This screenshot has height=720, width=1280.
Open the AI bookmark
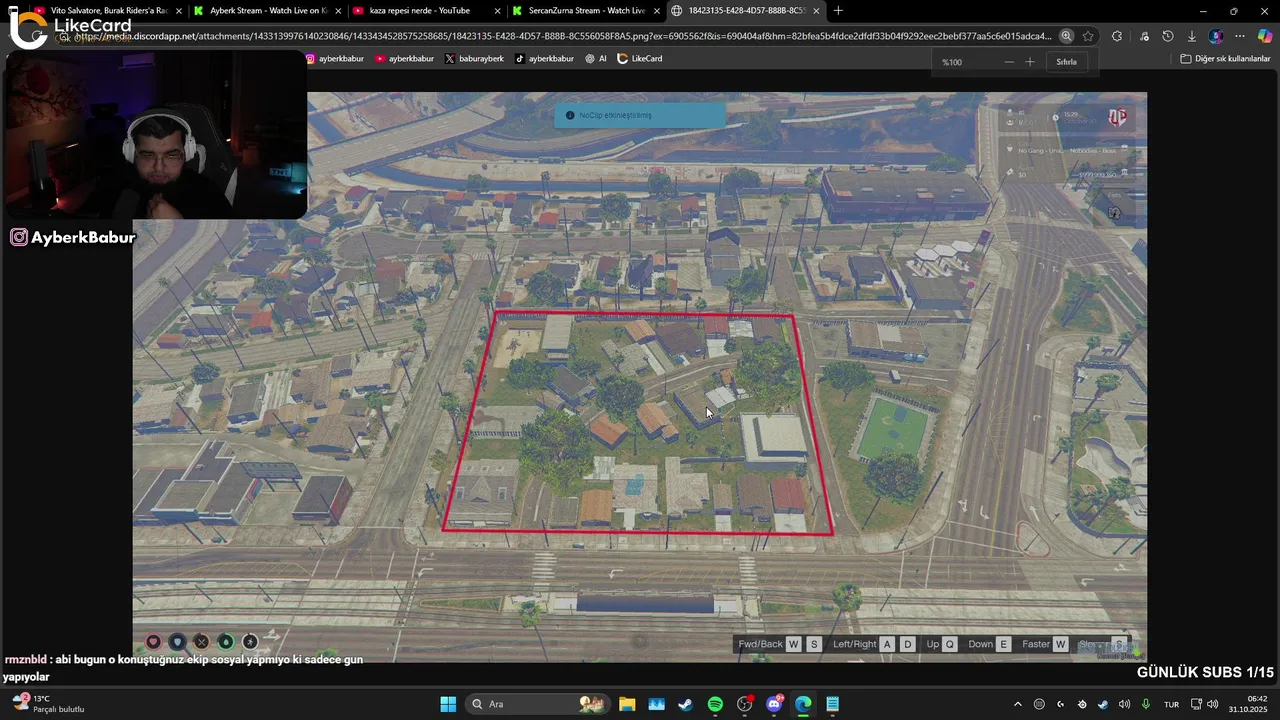596,59
